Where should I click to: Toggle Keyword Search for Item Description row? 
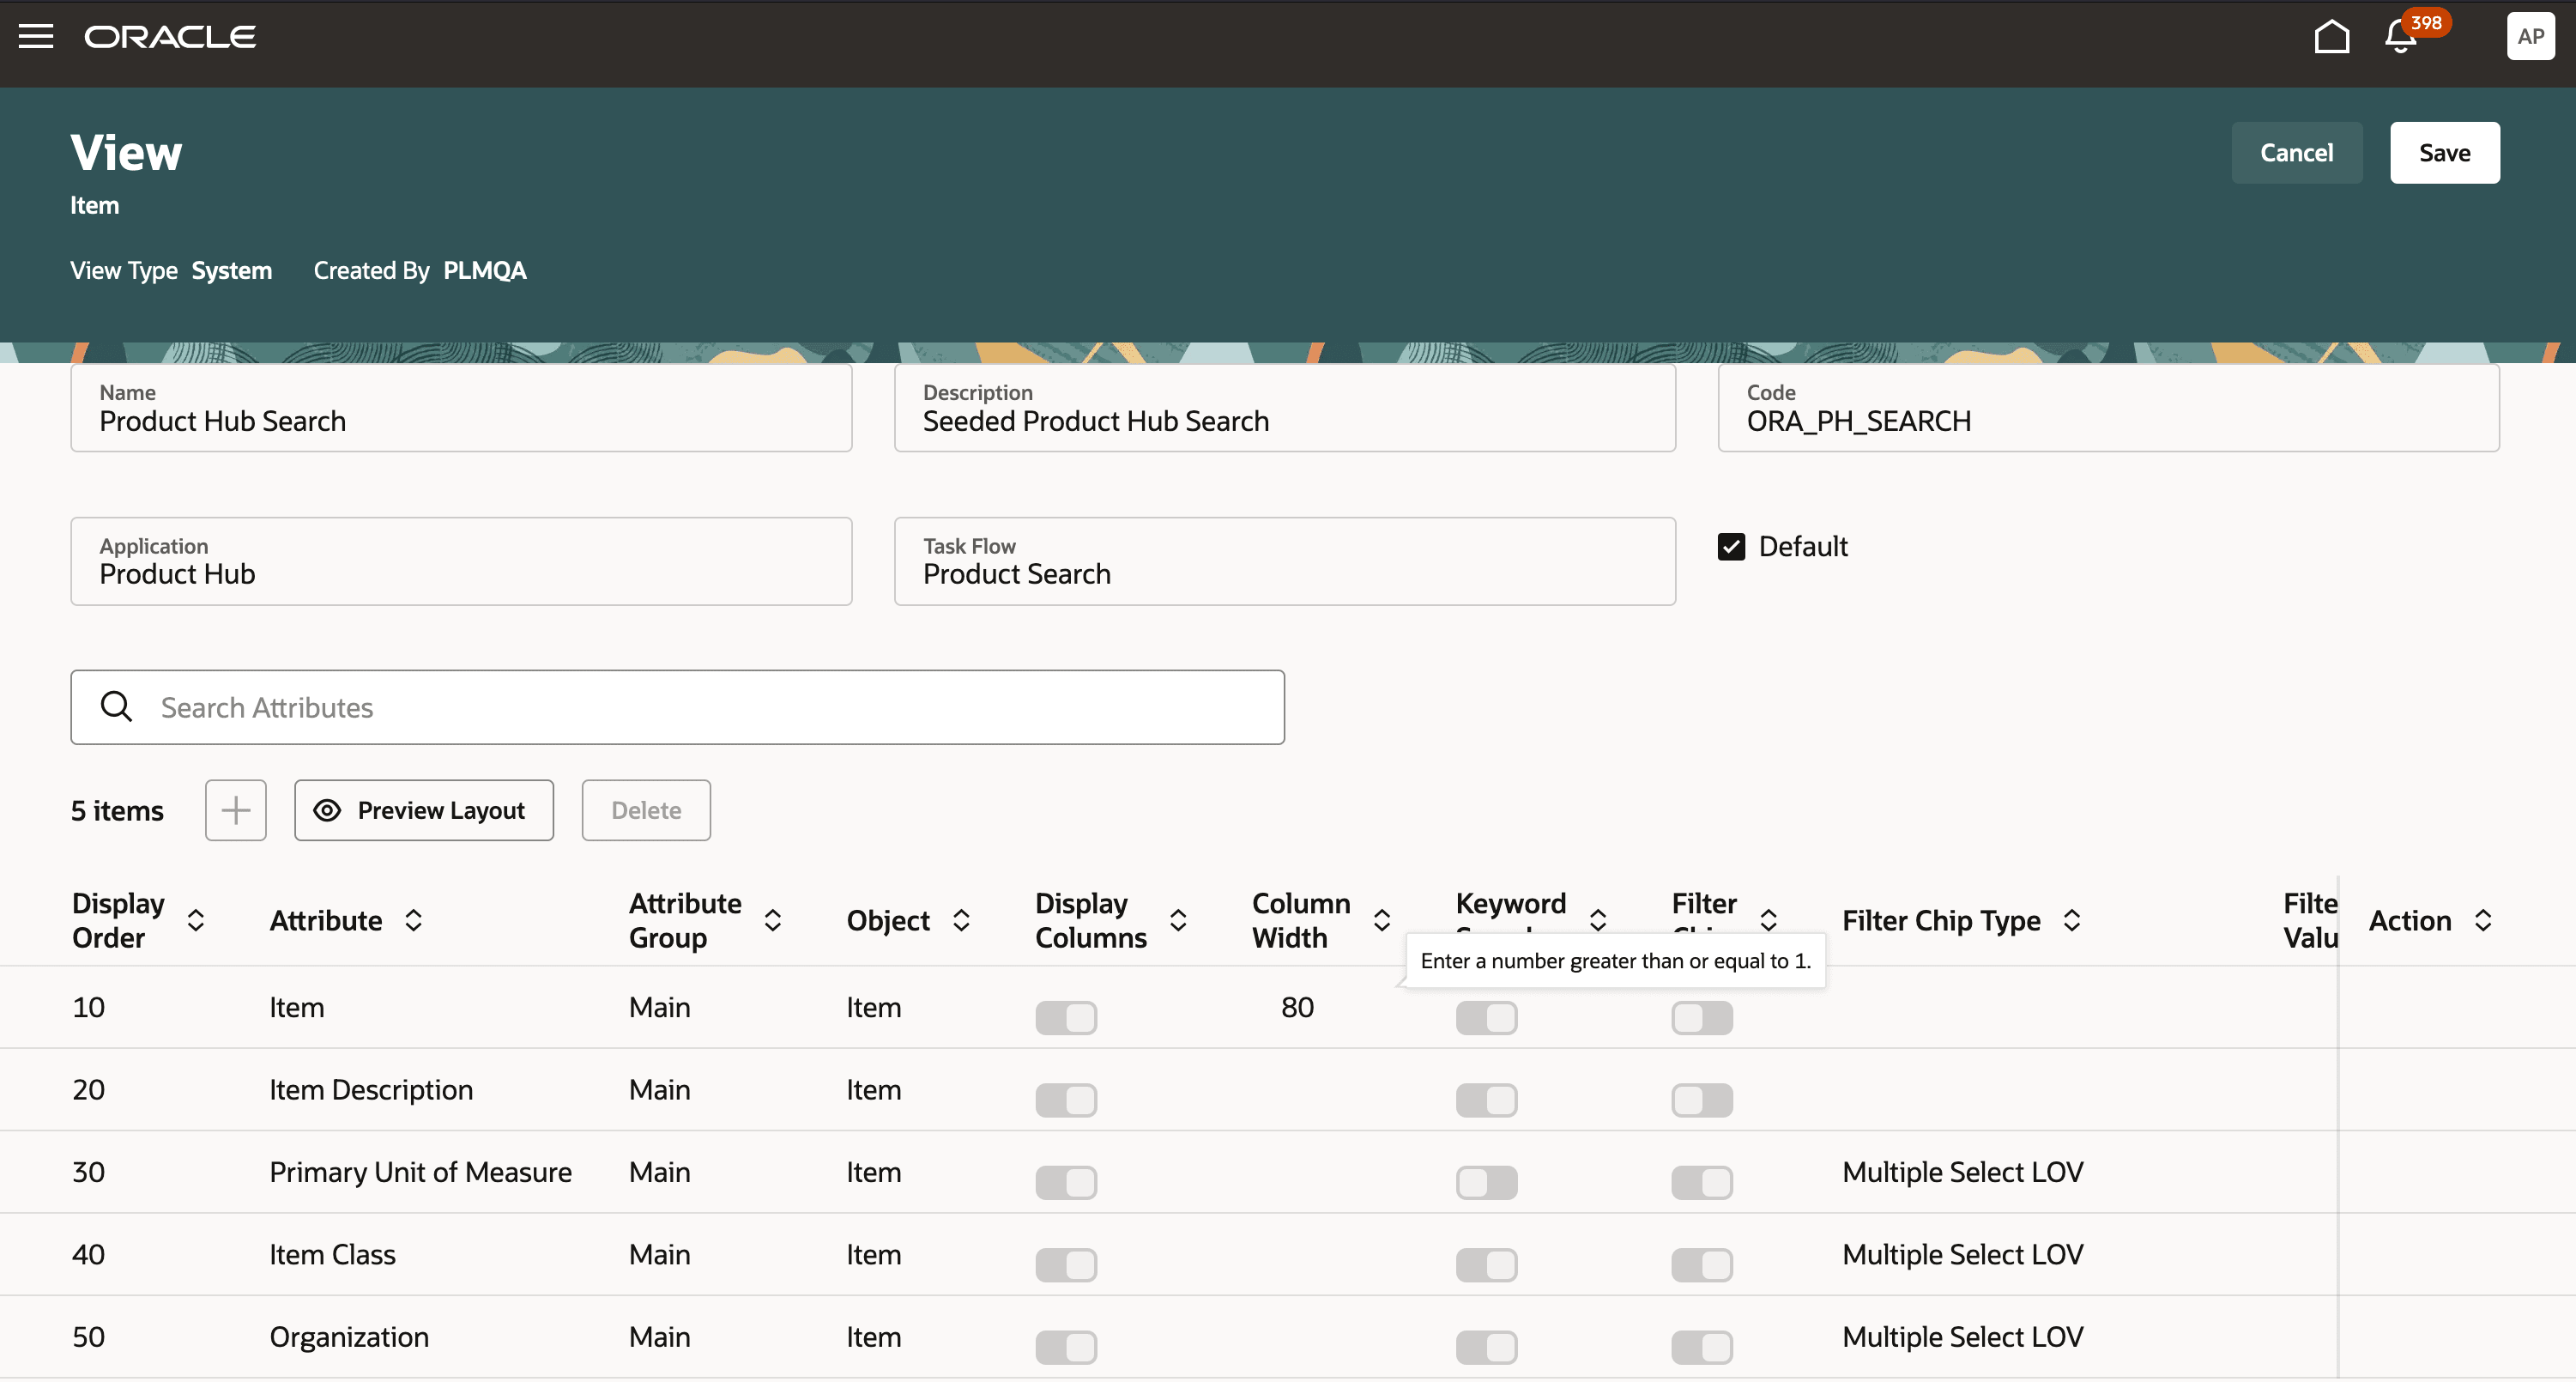1486,1100
